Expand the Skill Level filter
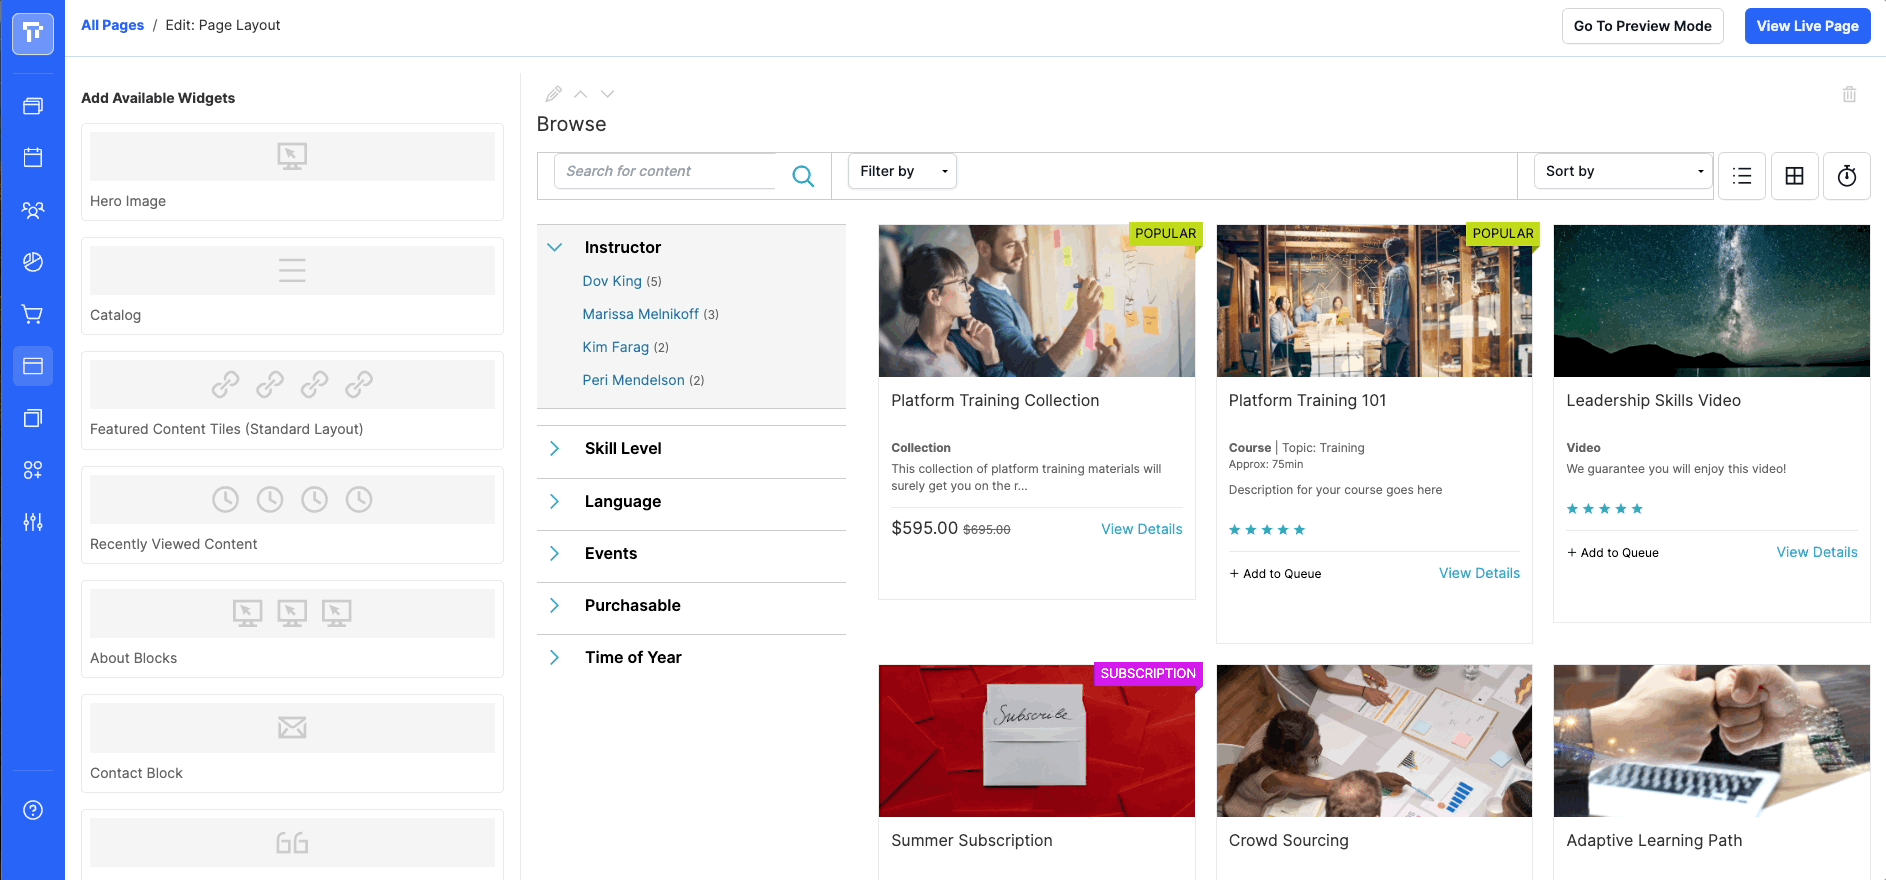The width and height of the screenshot is (1886, 880). click(x=555, y=449)
